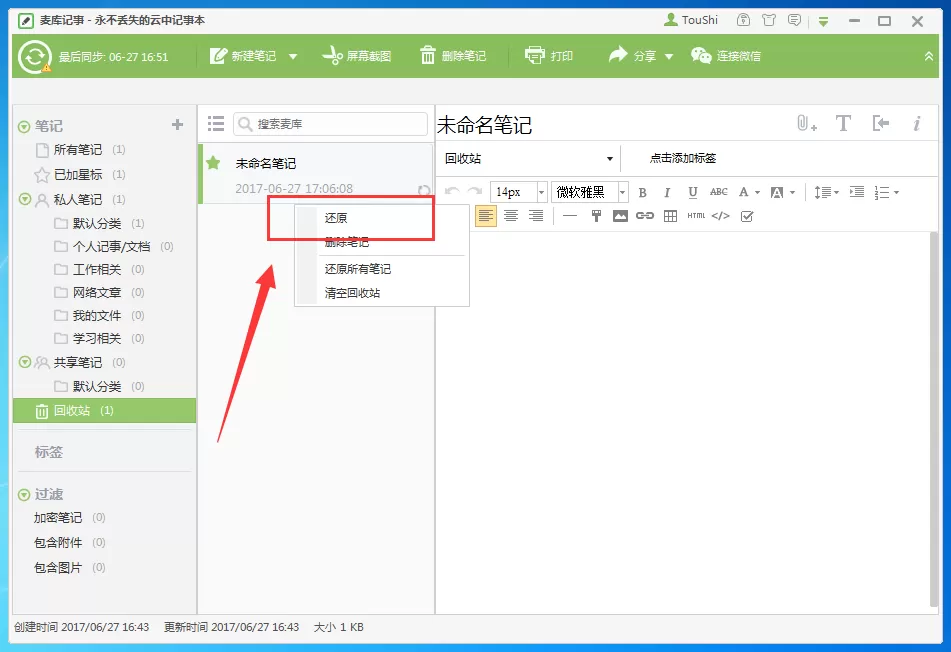Open the 学习相关 folder
Viewport: 951px width, 652px height.
point(99,338)
